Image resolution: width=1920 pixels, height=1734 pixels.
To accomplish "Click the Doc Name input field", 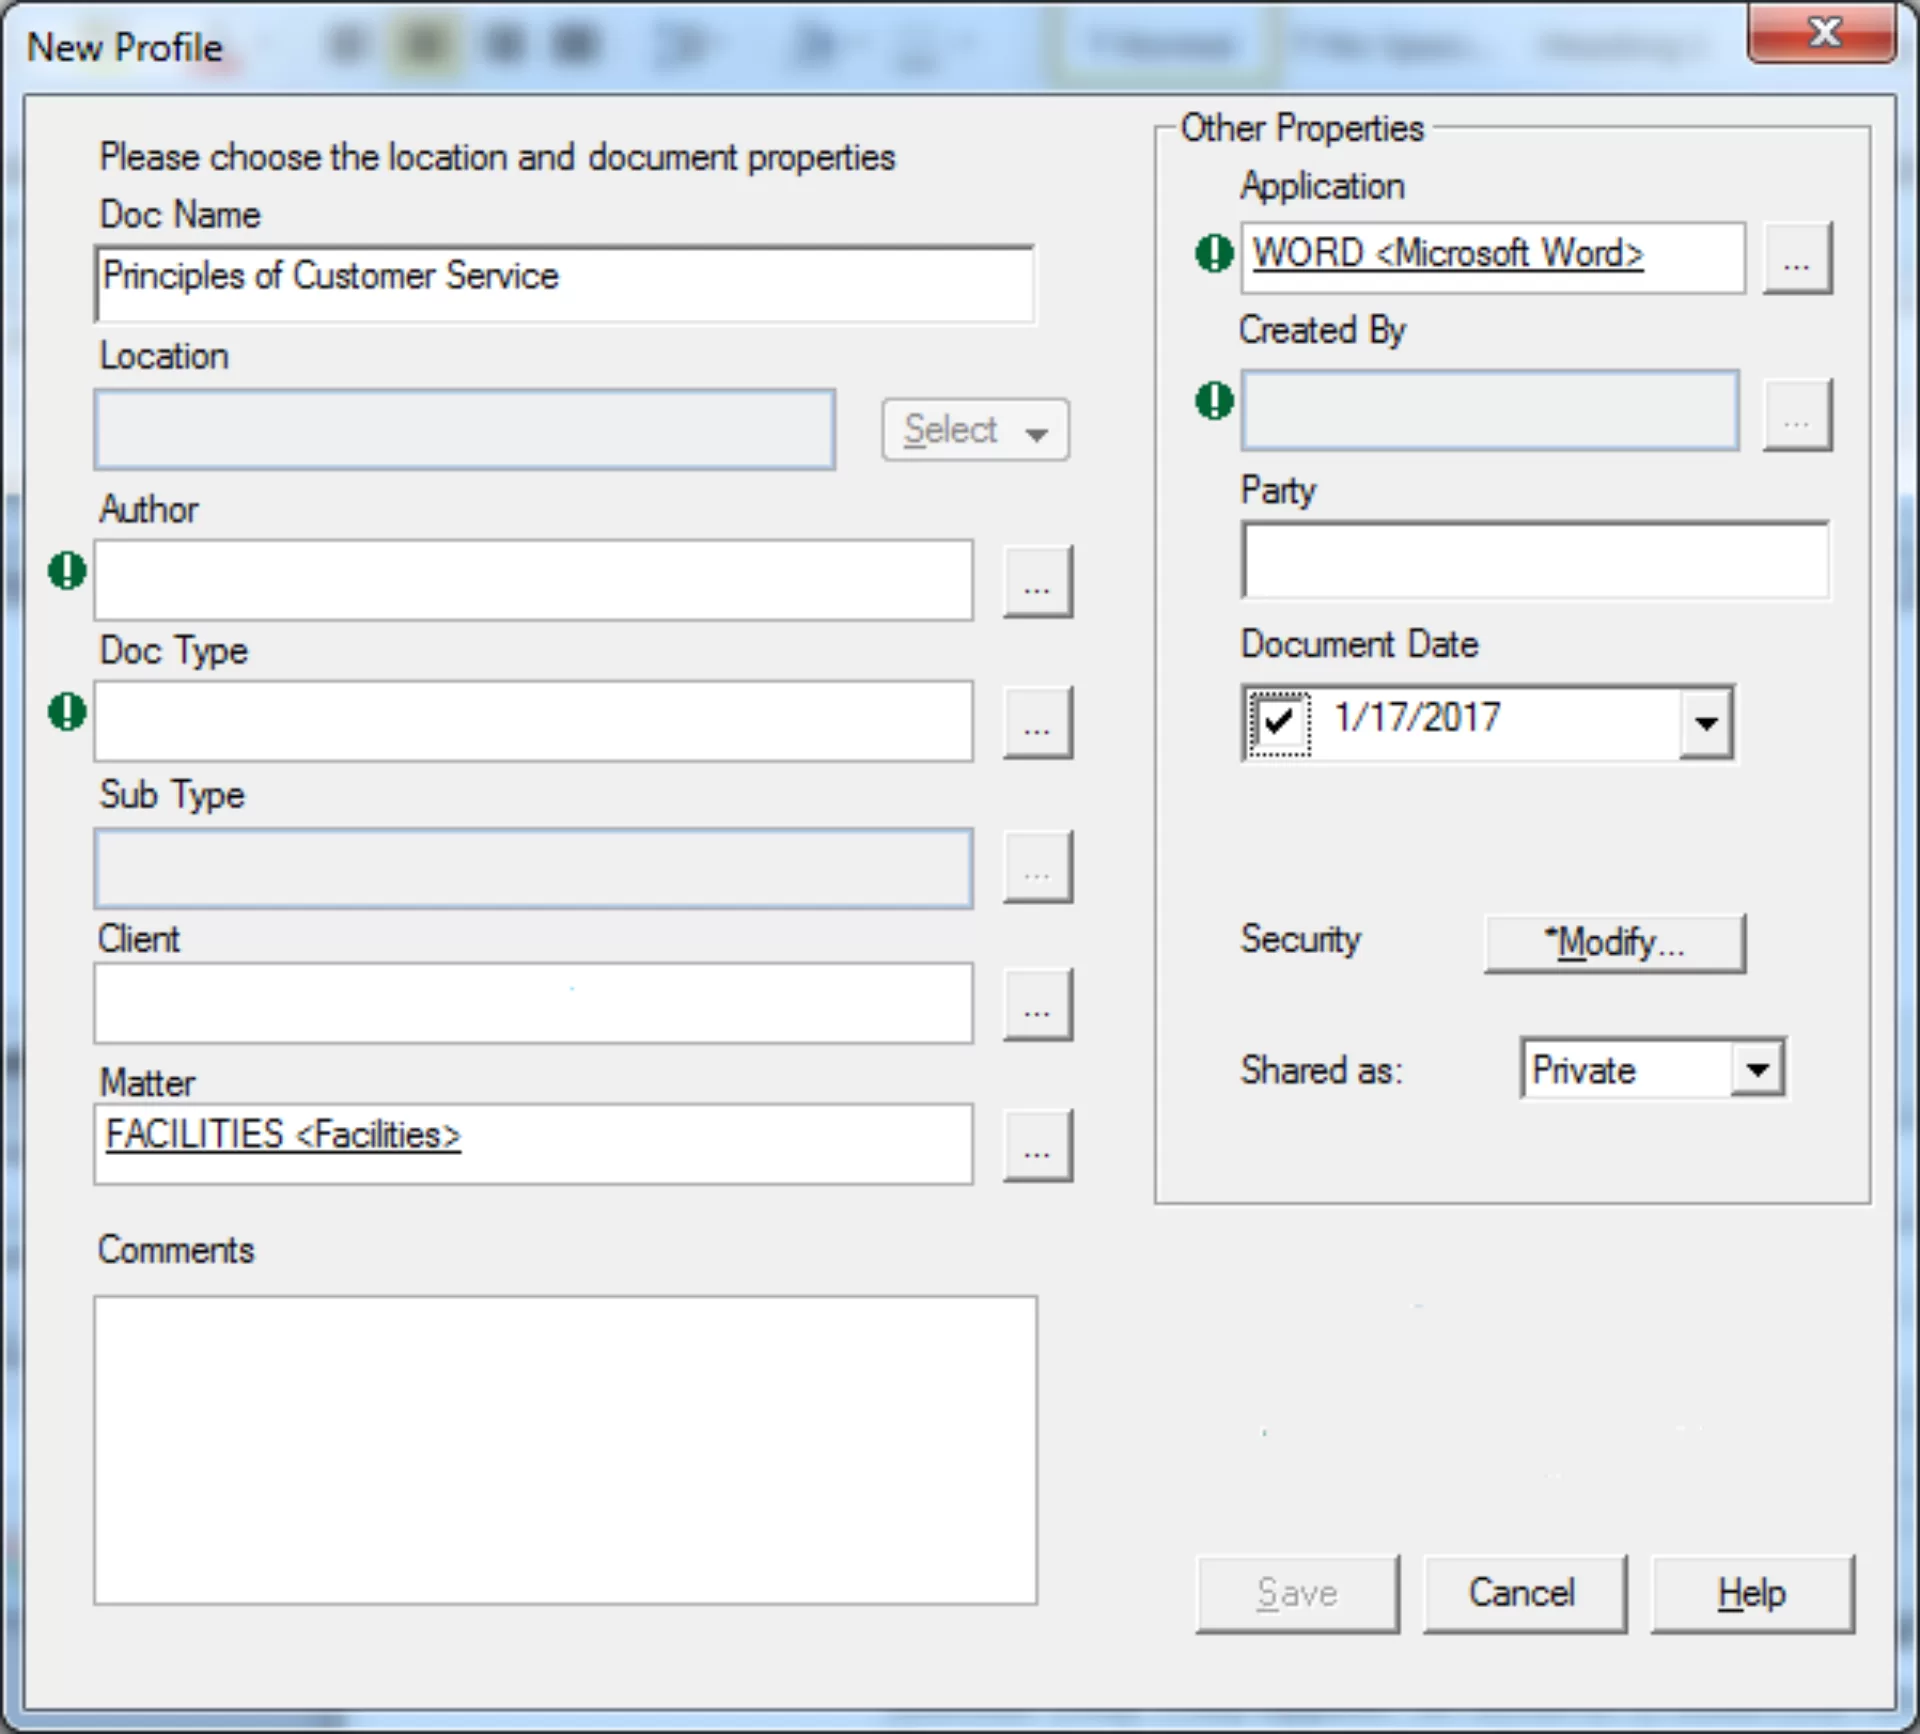I will click(x=565, y=285).
